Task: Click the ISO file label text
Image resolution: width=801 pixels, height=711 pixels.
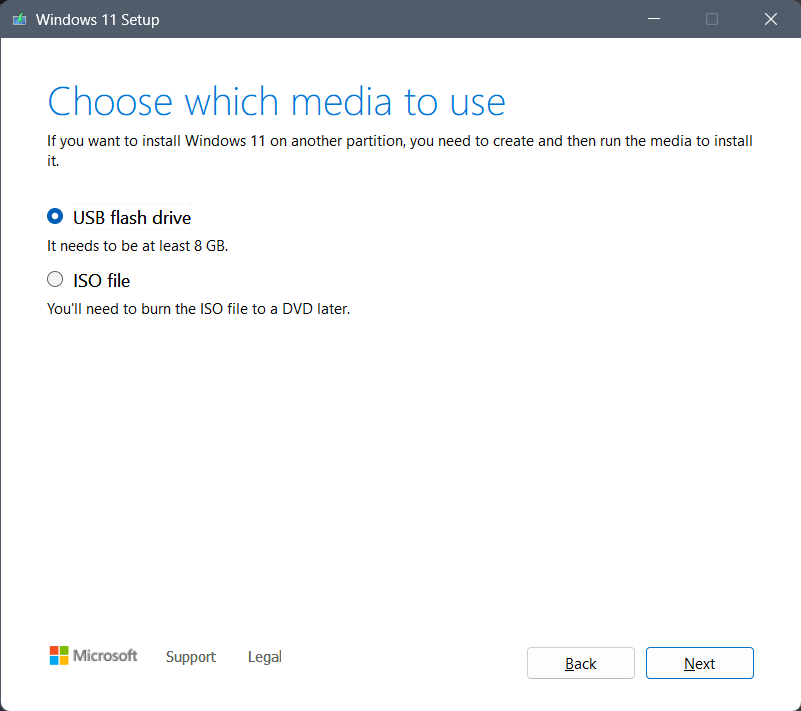Action: click(101, 280)
